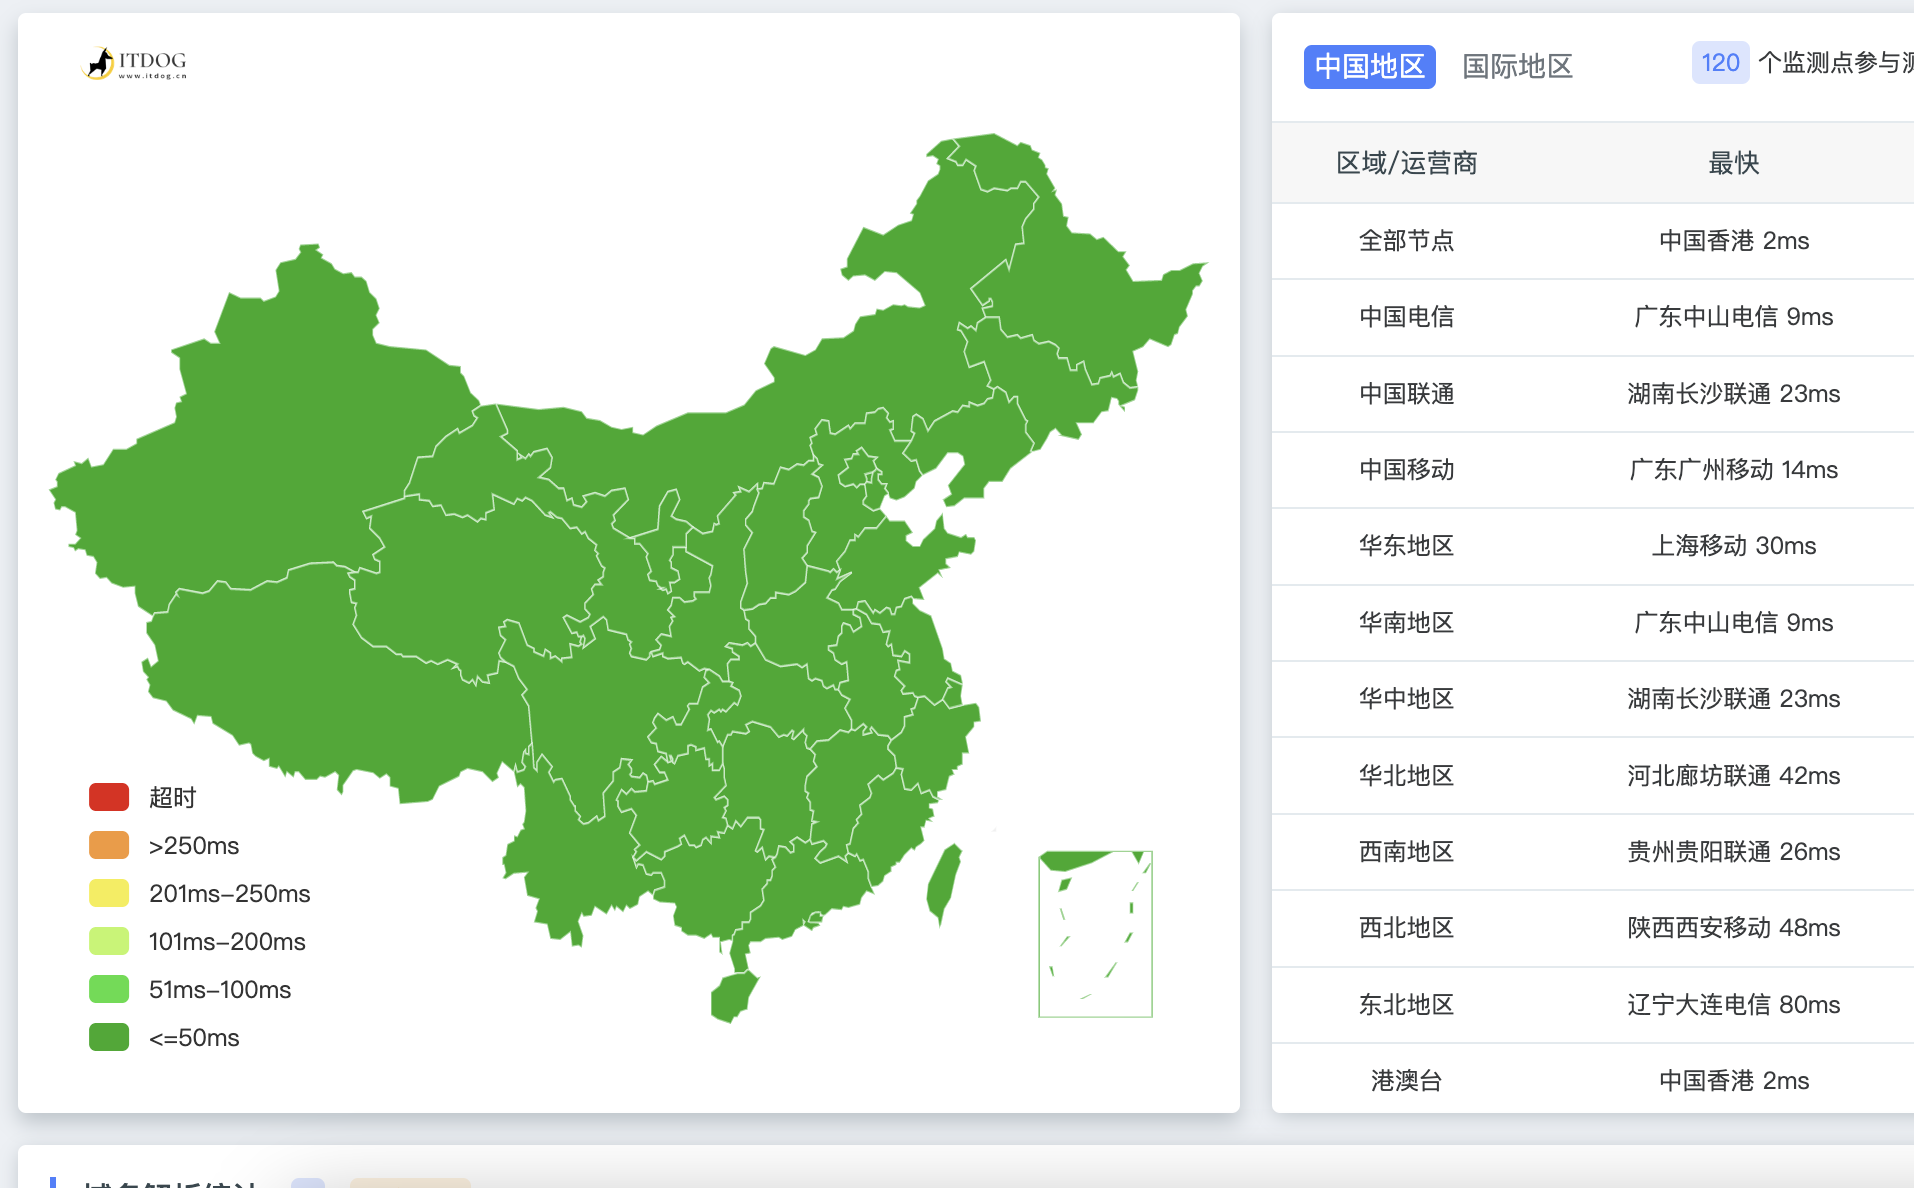Click the 51ms–100ms legend swatch
The image size is (1914, 1188).
[109, 989]
